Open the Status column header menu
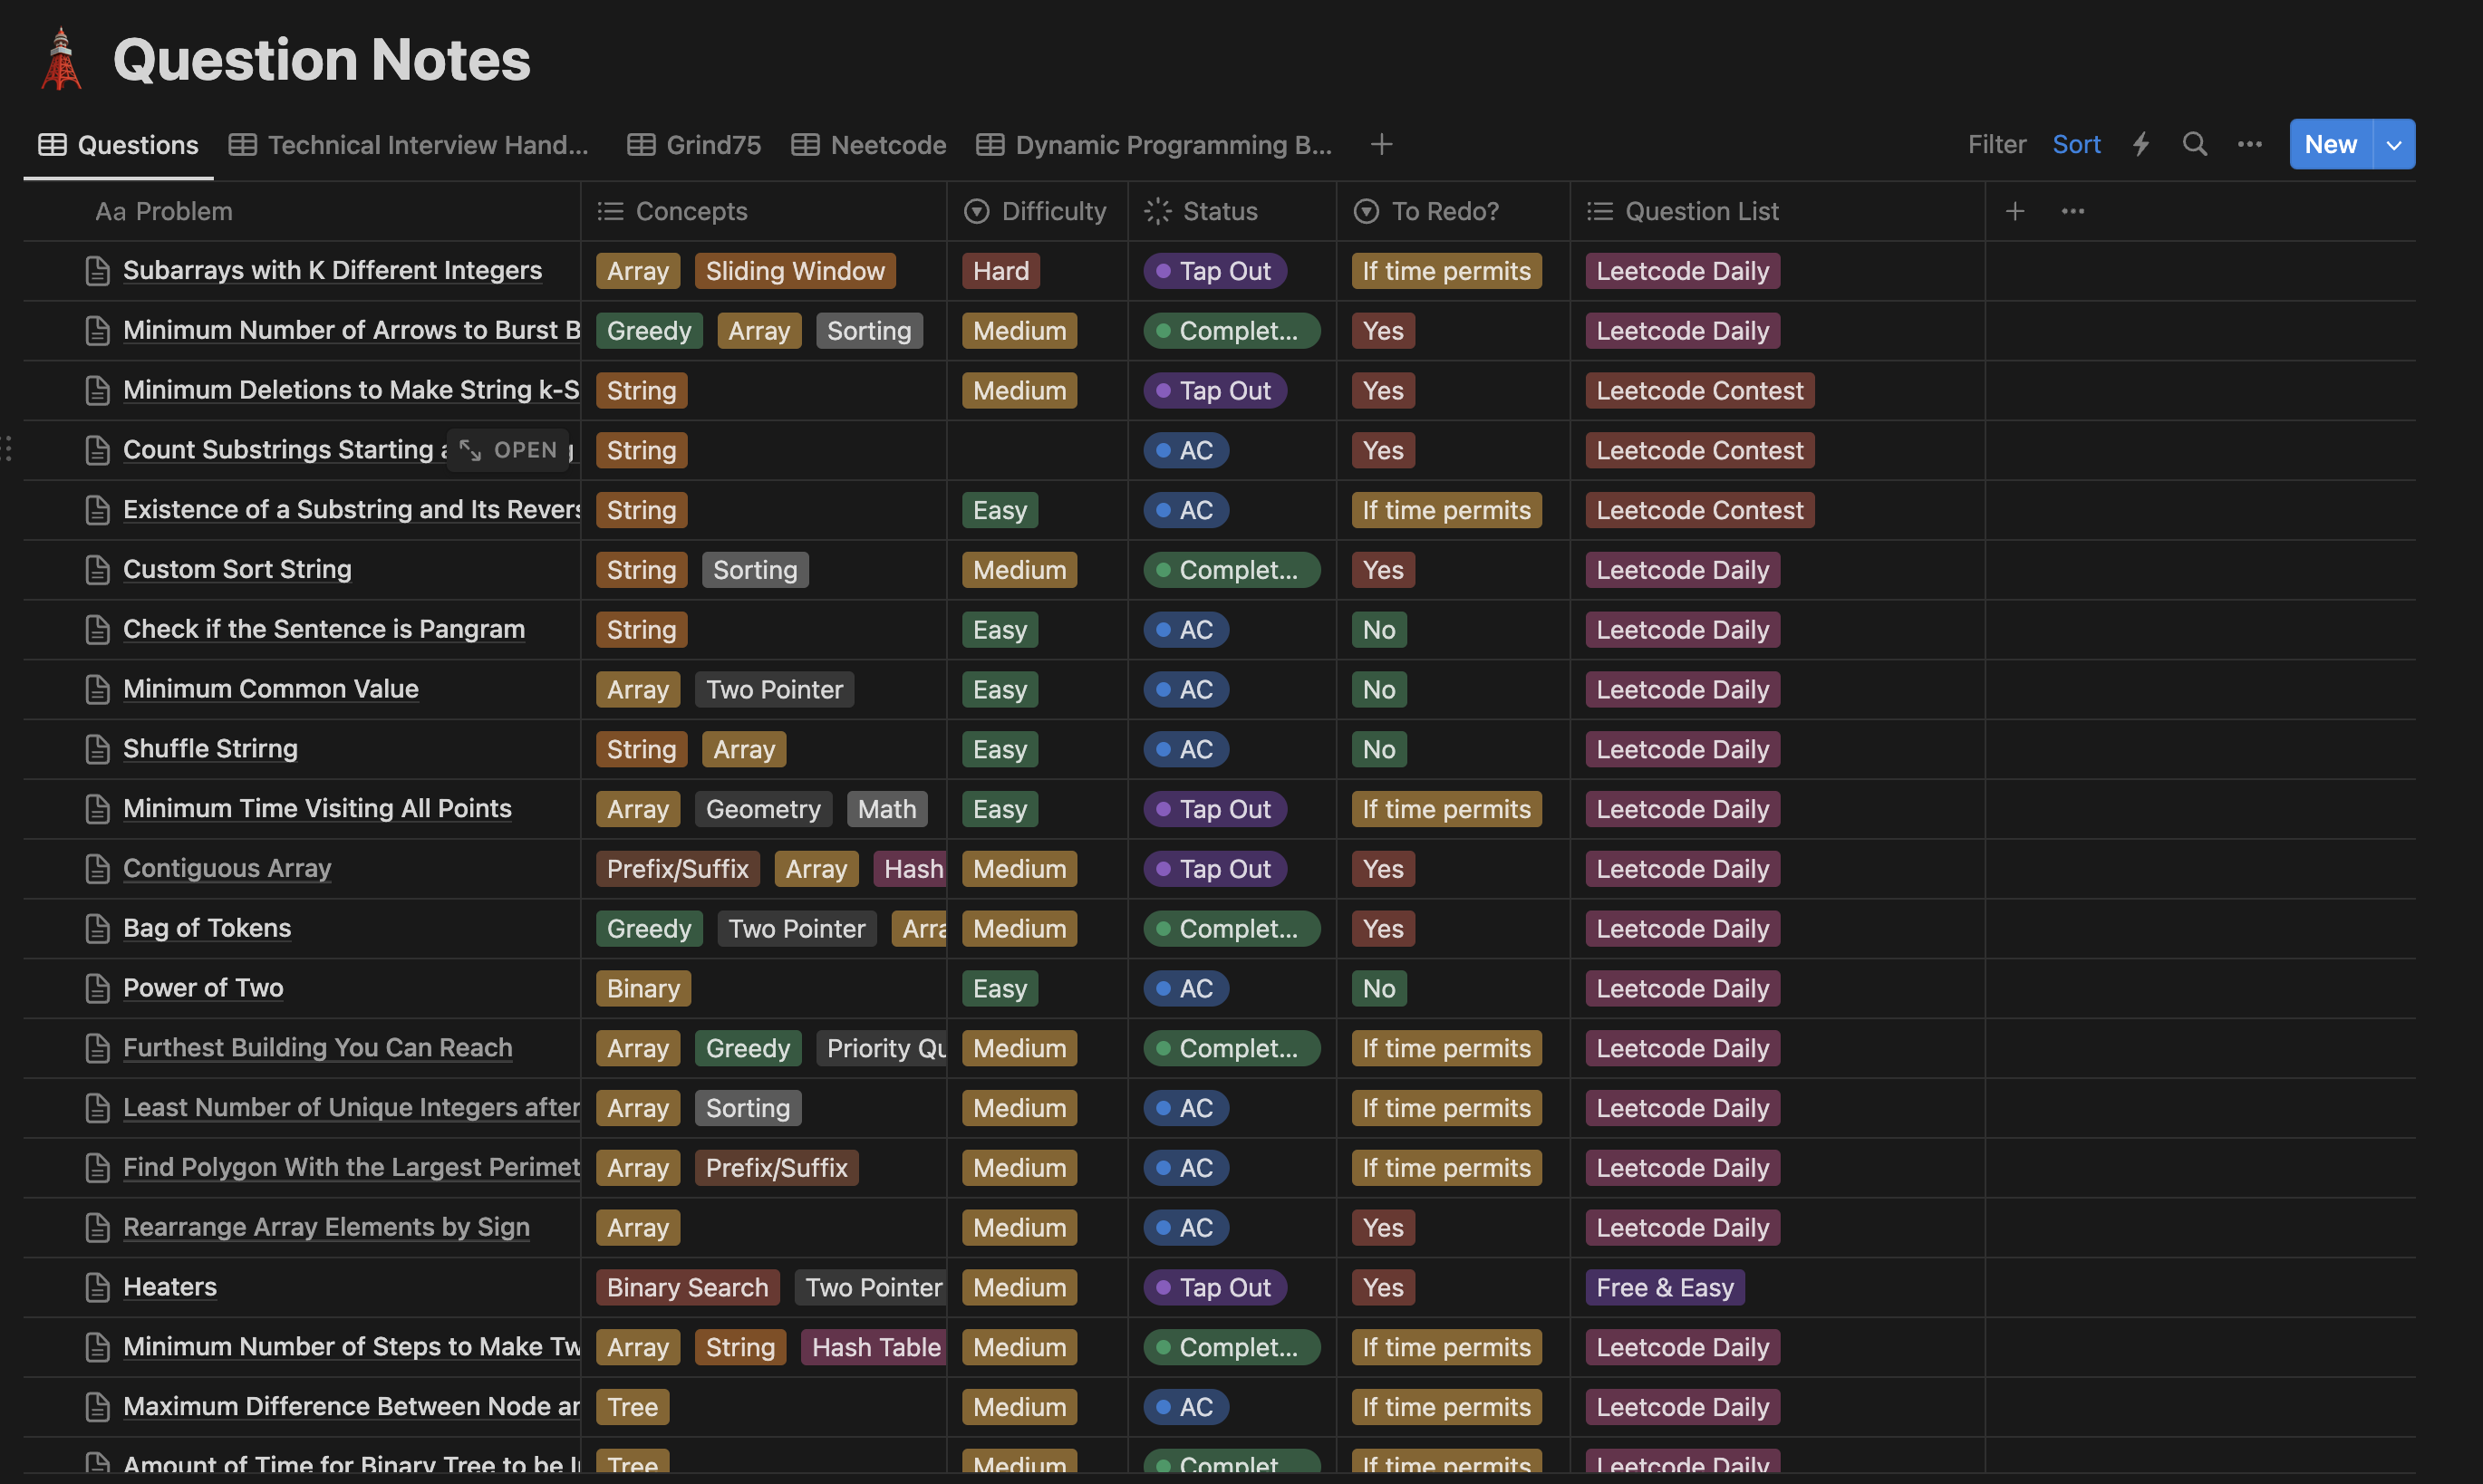This screenshot has width=2483, height=1484. pyautogui.click(x=1232, y=211)
